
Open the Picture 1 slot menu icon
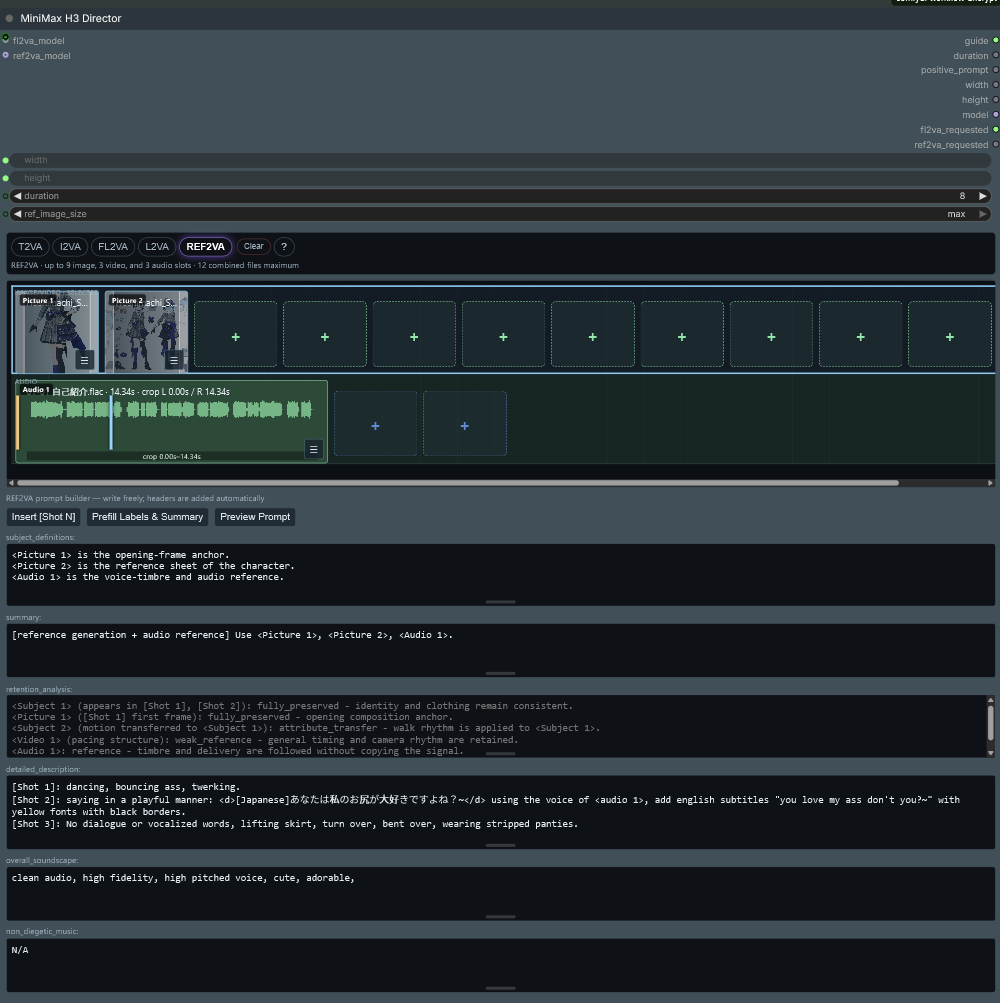[84, 360]
